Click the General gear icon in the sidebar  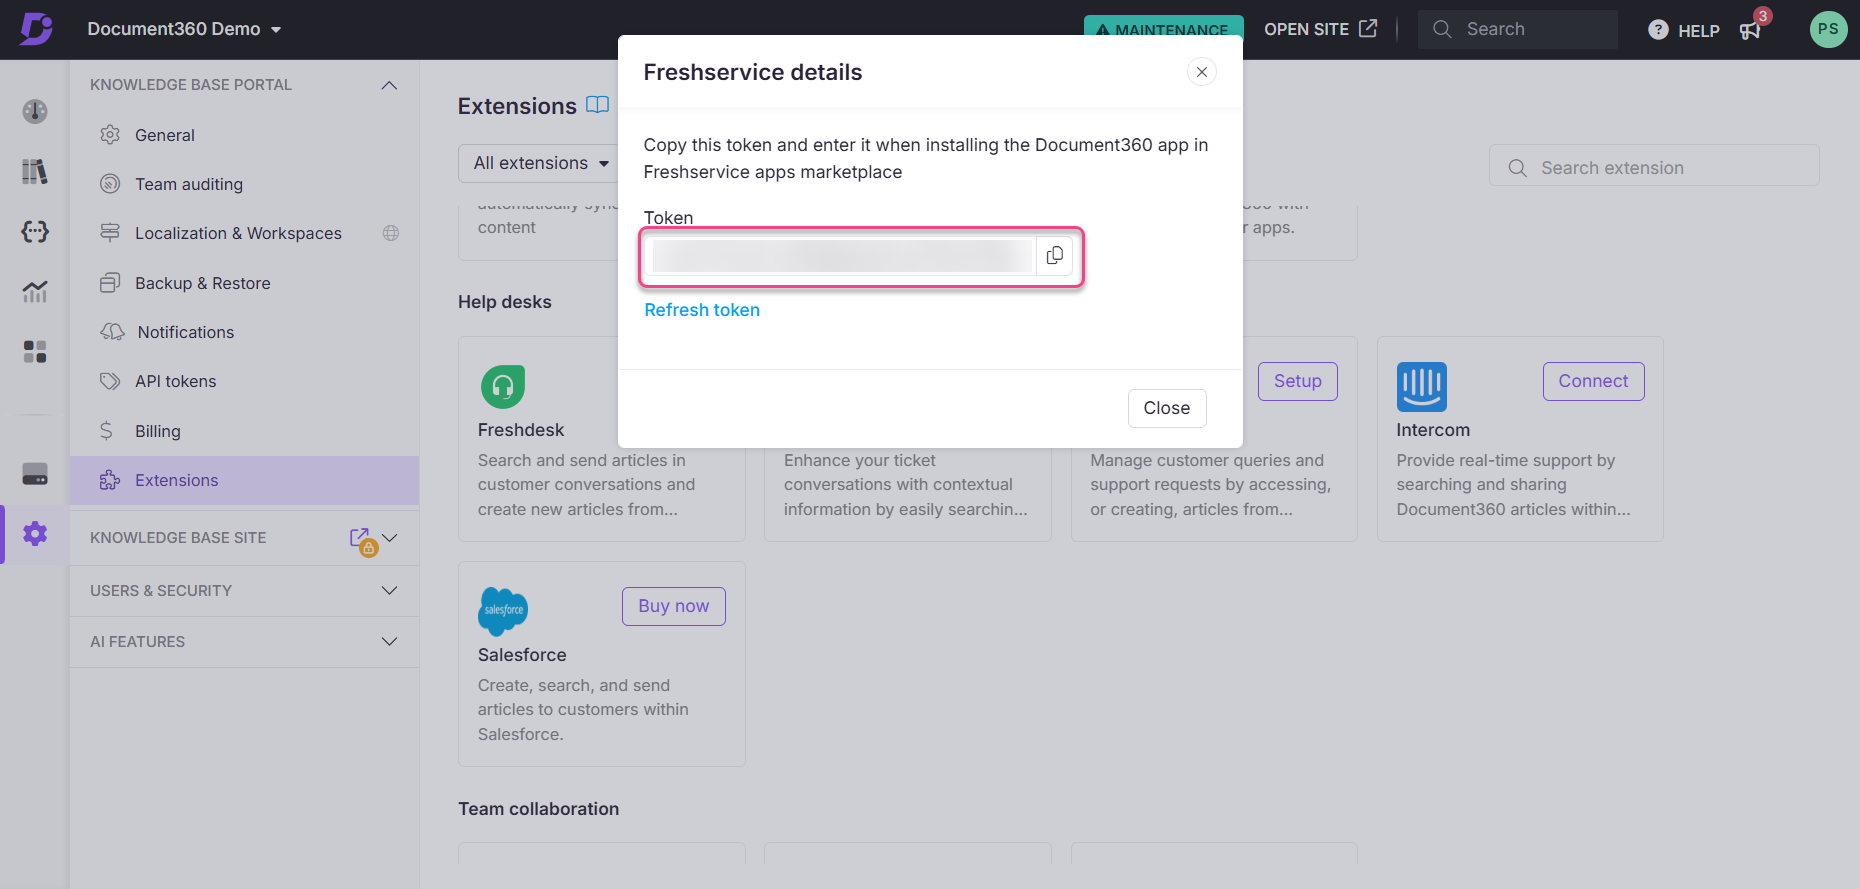[110, 135]
